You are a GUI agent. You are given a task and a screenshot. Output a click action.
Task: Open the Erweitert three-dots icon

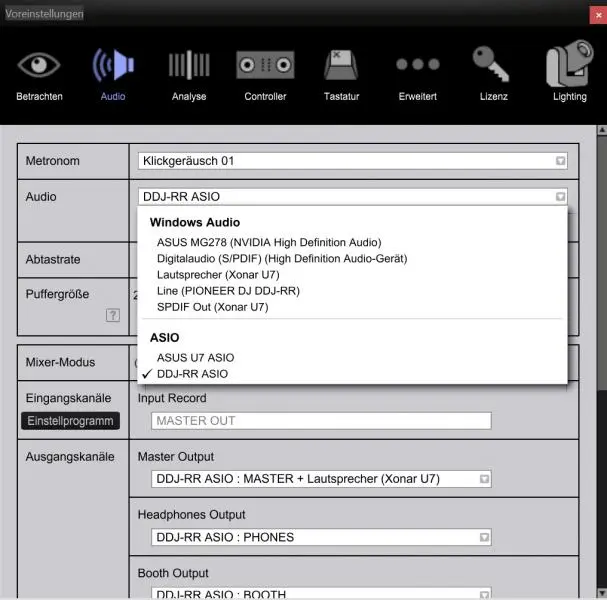pyautogui.click(x=417, y=66)
